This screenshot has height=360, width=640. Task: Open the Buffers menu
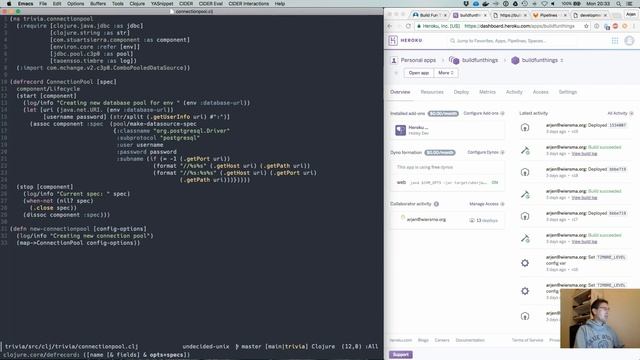pyautogui.click(x=98, y=4)
